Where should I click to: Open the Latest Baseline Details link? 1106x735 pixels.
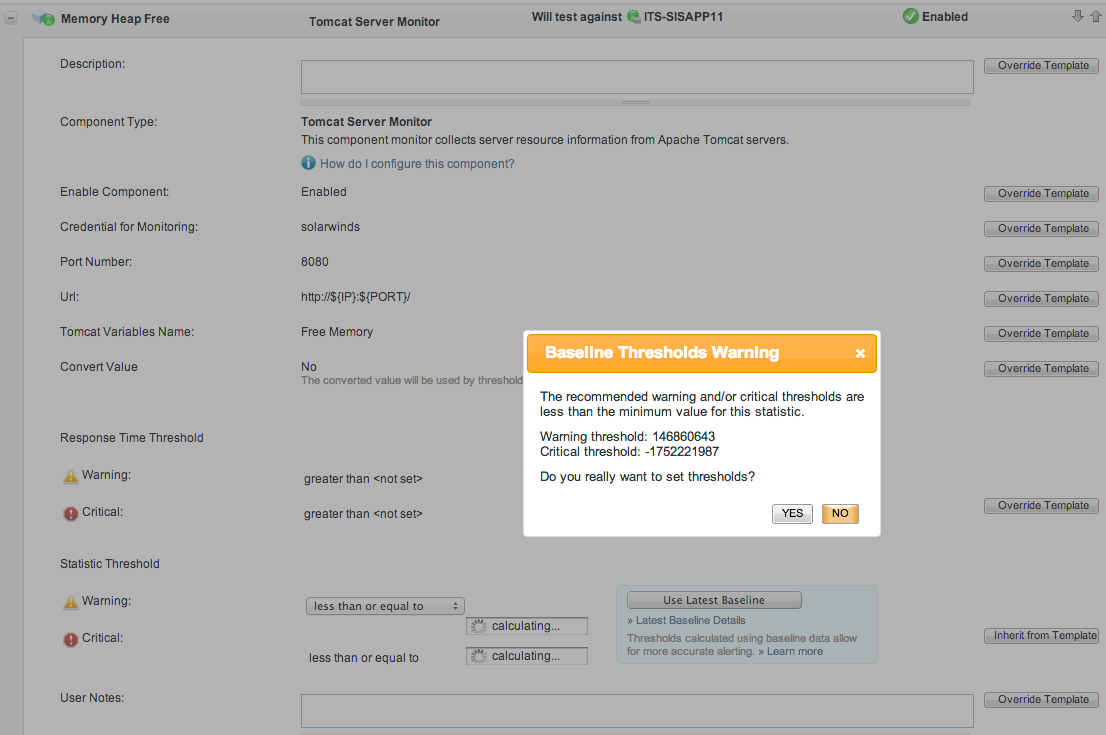coord(690,621)
